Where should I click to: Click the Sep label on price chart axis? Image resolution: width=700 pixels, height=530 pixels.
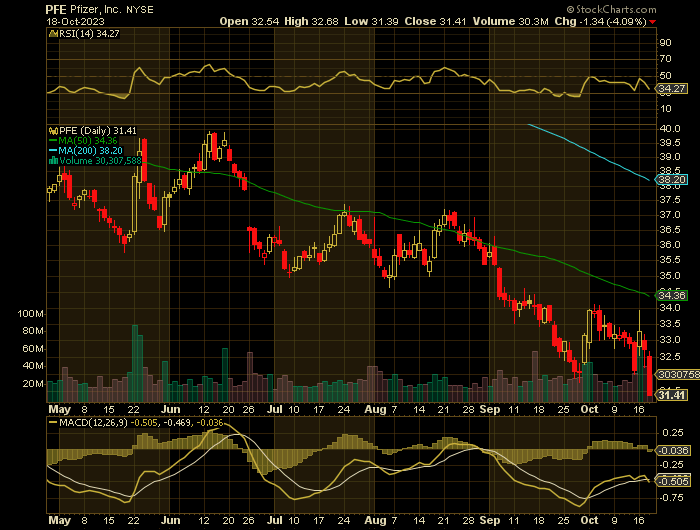490,409
